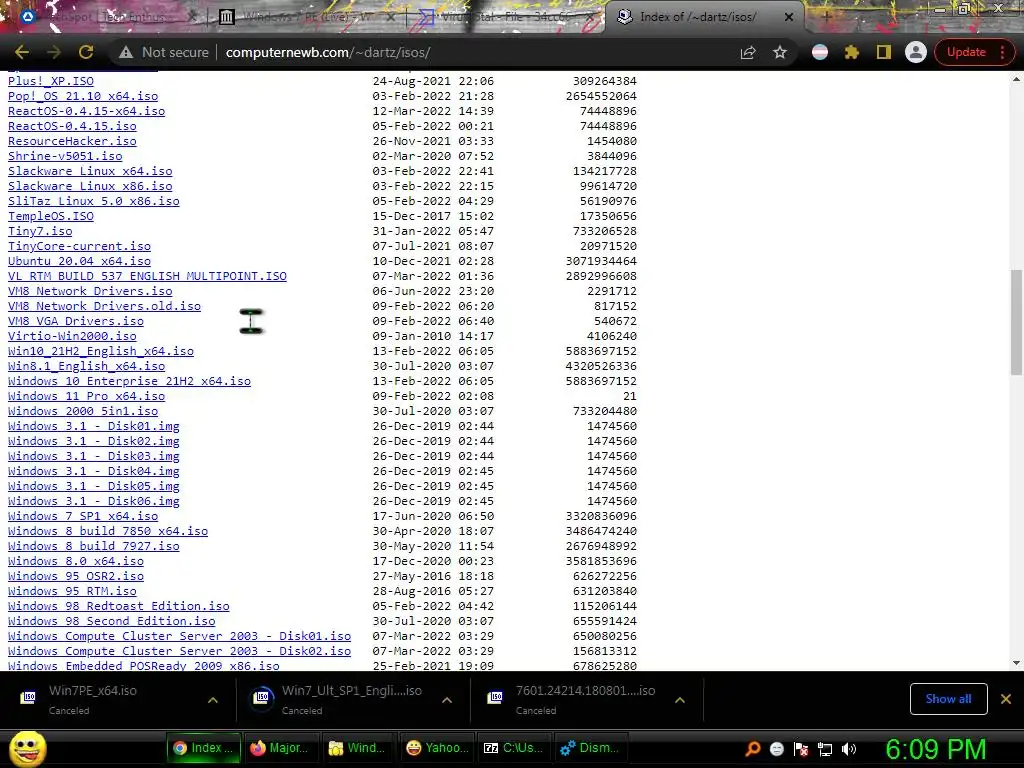Open the TempleOS.ISO link
Viewport: 1024px width, 768px height.
tap(51, 216)
